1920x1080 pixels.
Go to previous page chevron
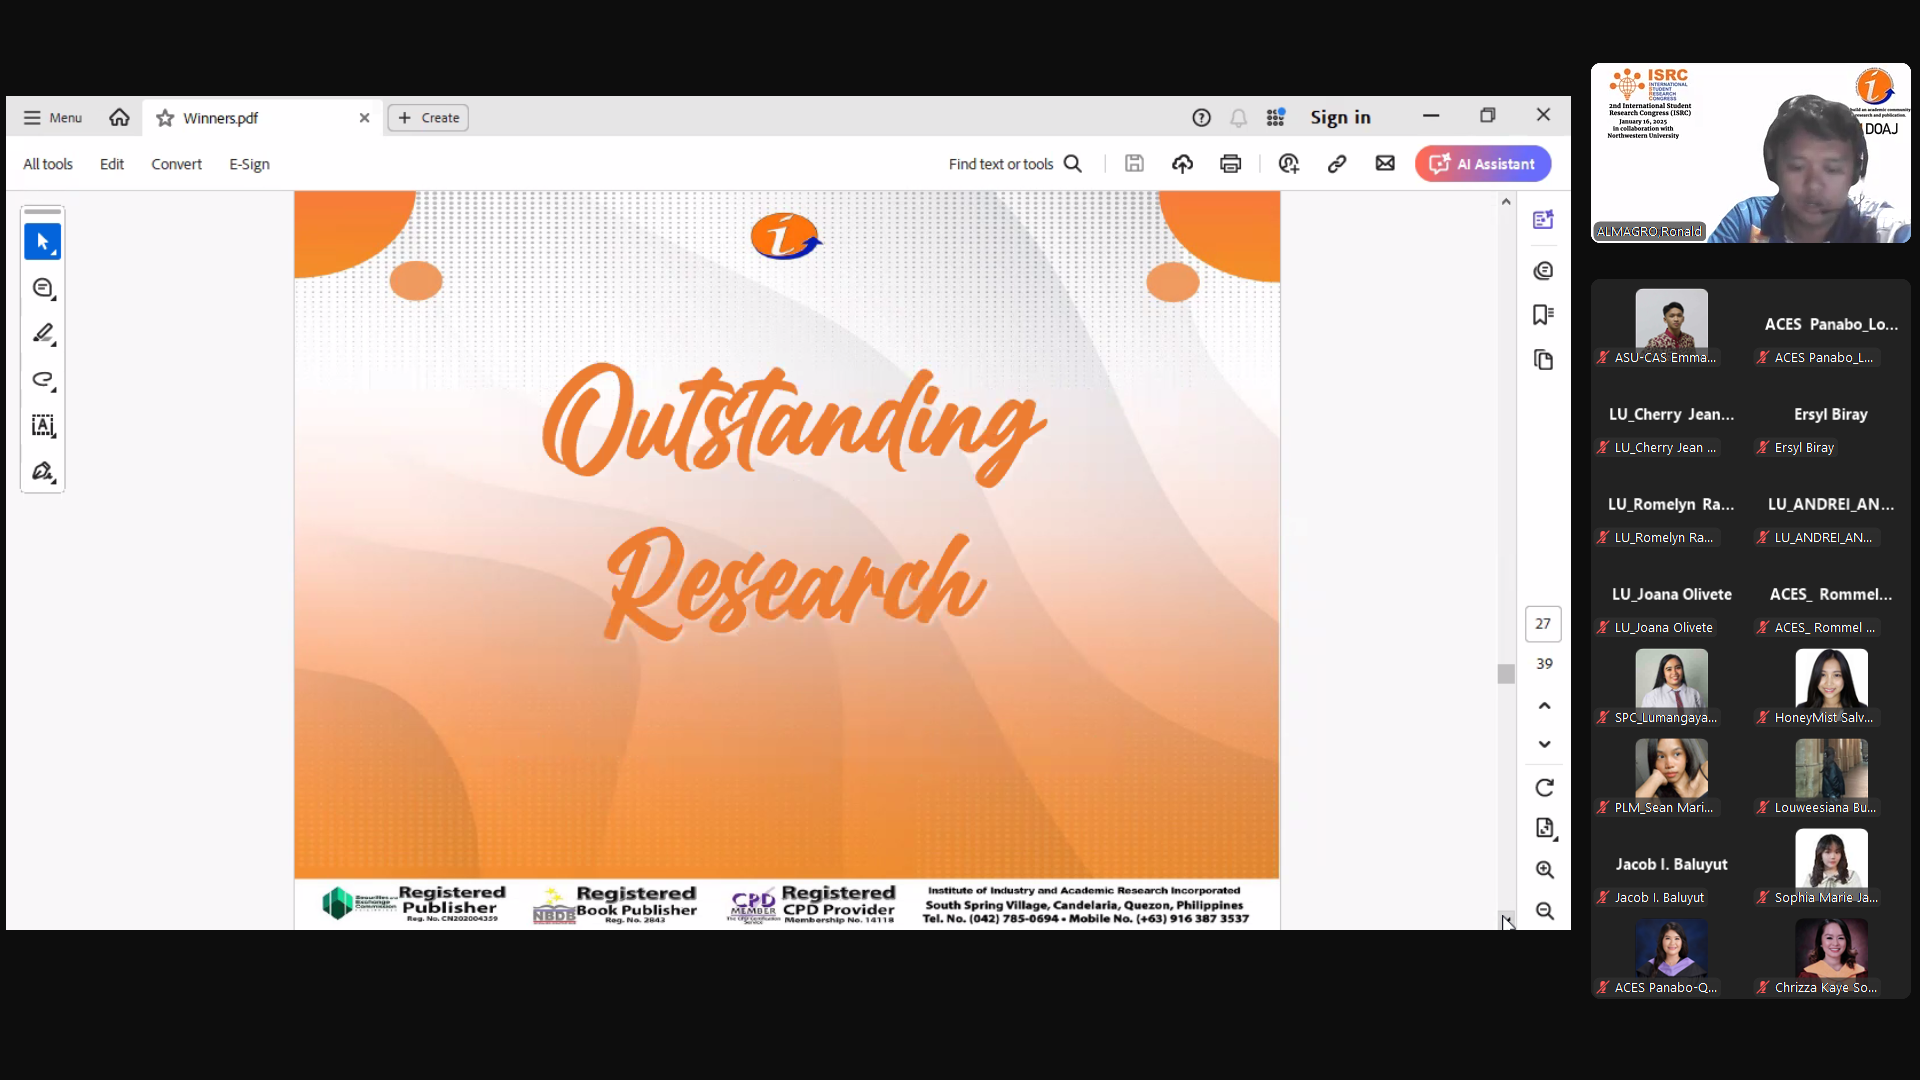click(1544, 706)
